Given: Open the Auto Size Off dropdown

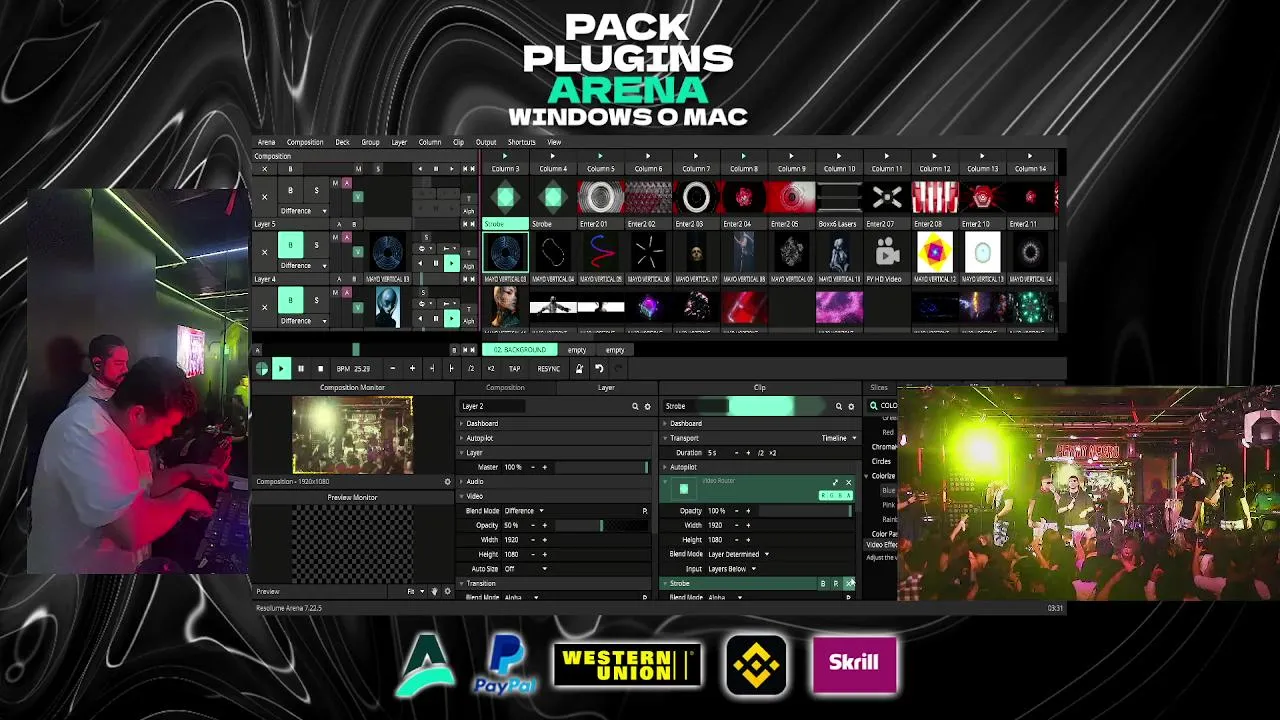Looking at the screenshot, I should [x=525, y=569].
